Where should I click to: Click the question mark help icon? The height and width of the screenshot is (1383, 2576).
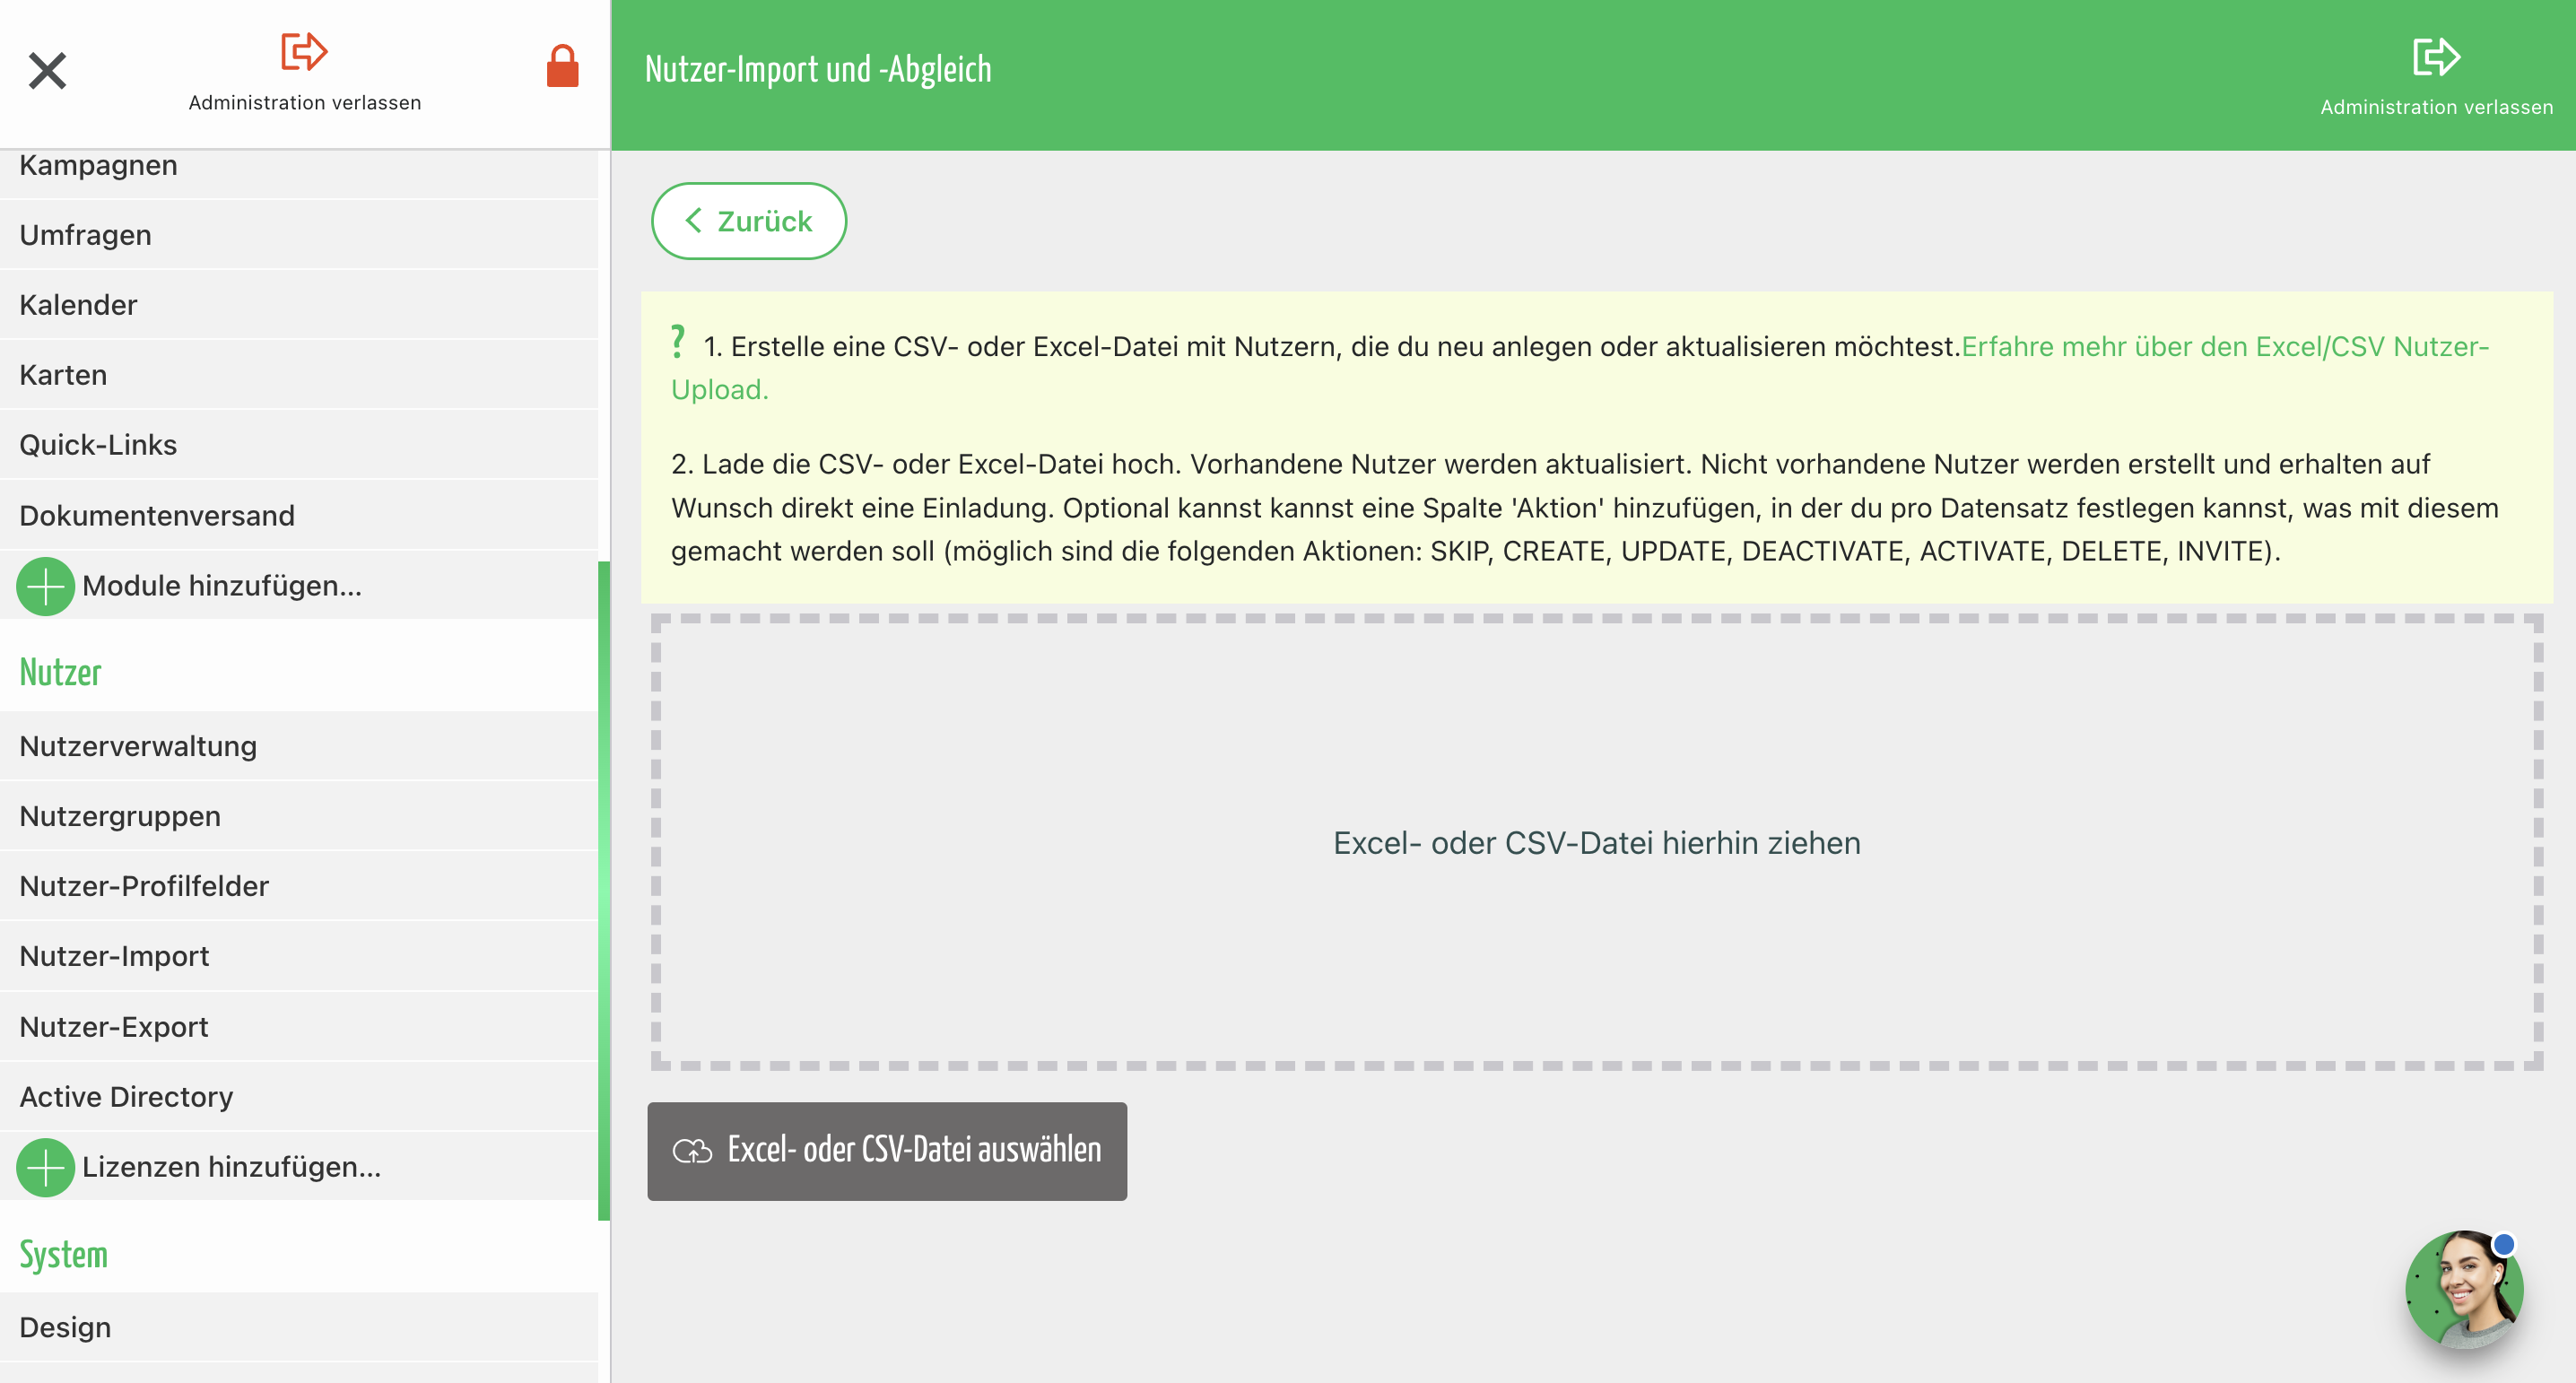[x=678, y=342]
